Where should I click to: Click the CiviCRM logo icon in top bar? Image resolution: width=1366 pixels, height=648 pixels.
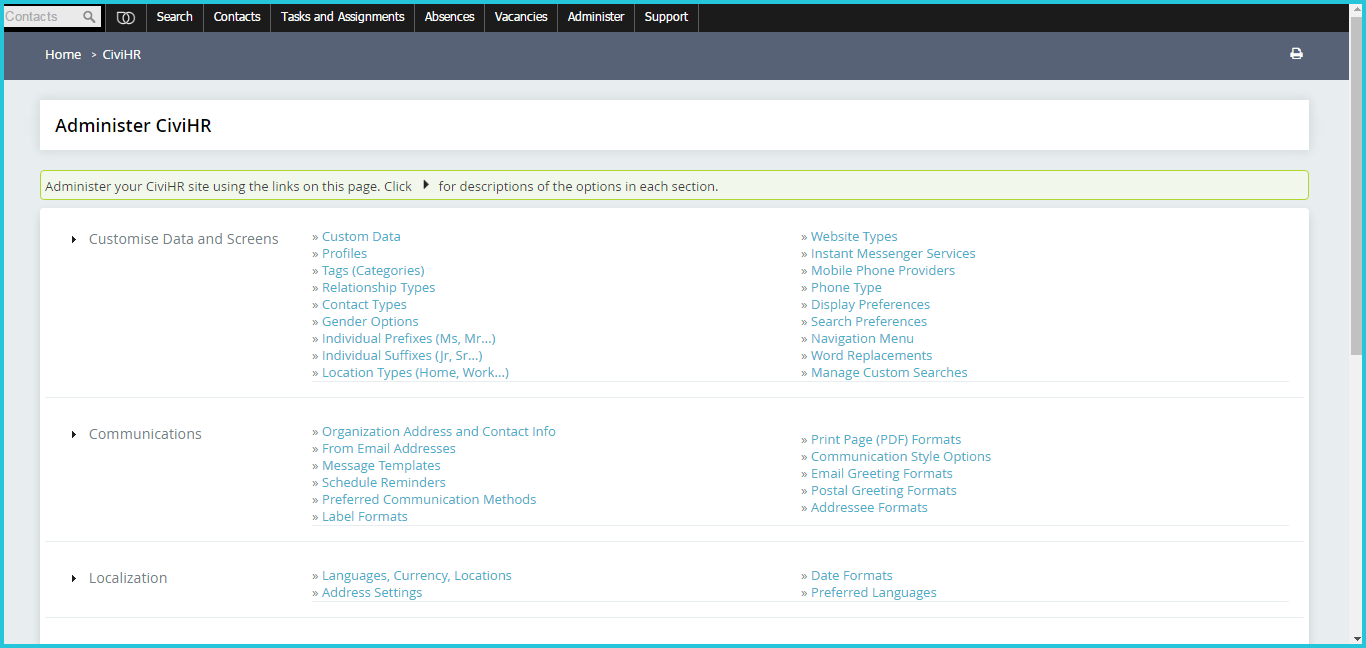click(125, 17)
